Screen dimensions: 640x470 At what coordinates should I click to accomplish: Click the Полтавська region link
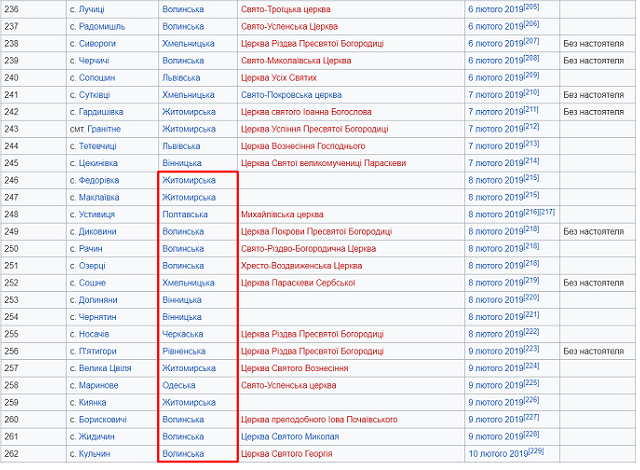pyautogui.click(x=185, y=215)
